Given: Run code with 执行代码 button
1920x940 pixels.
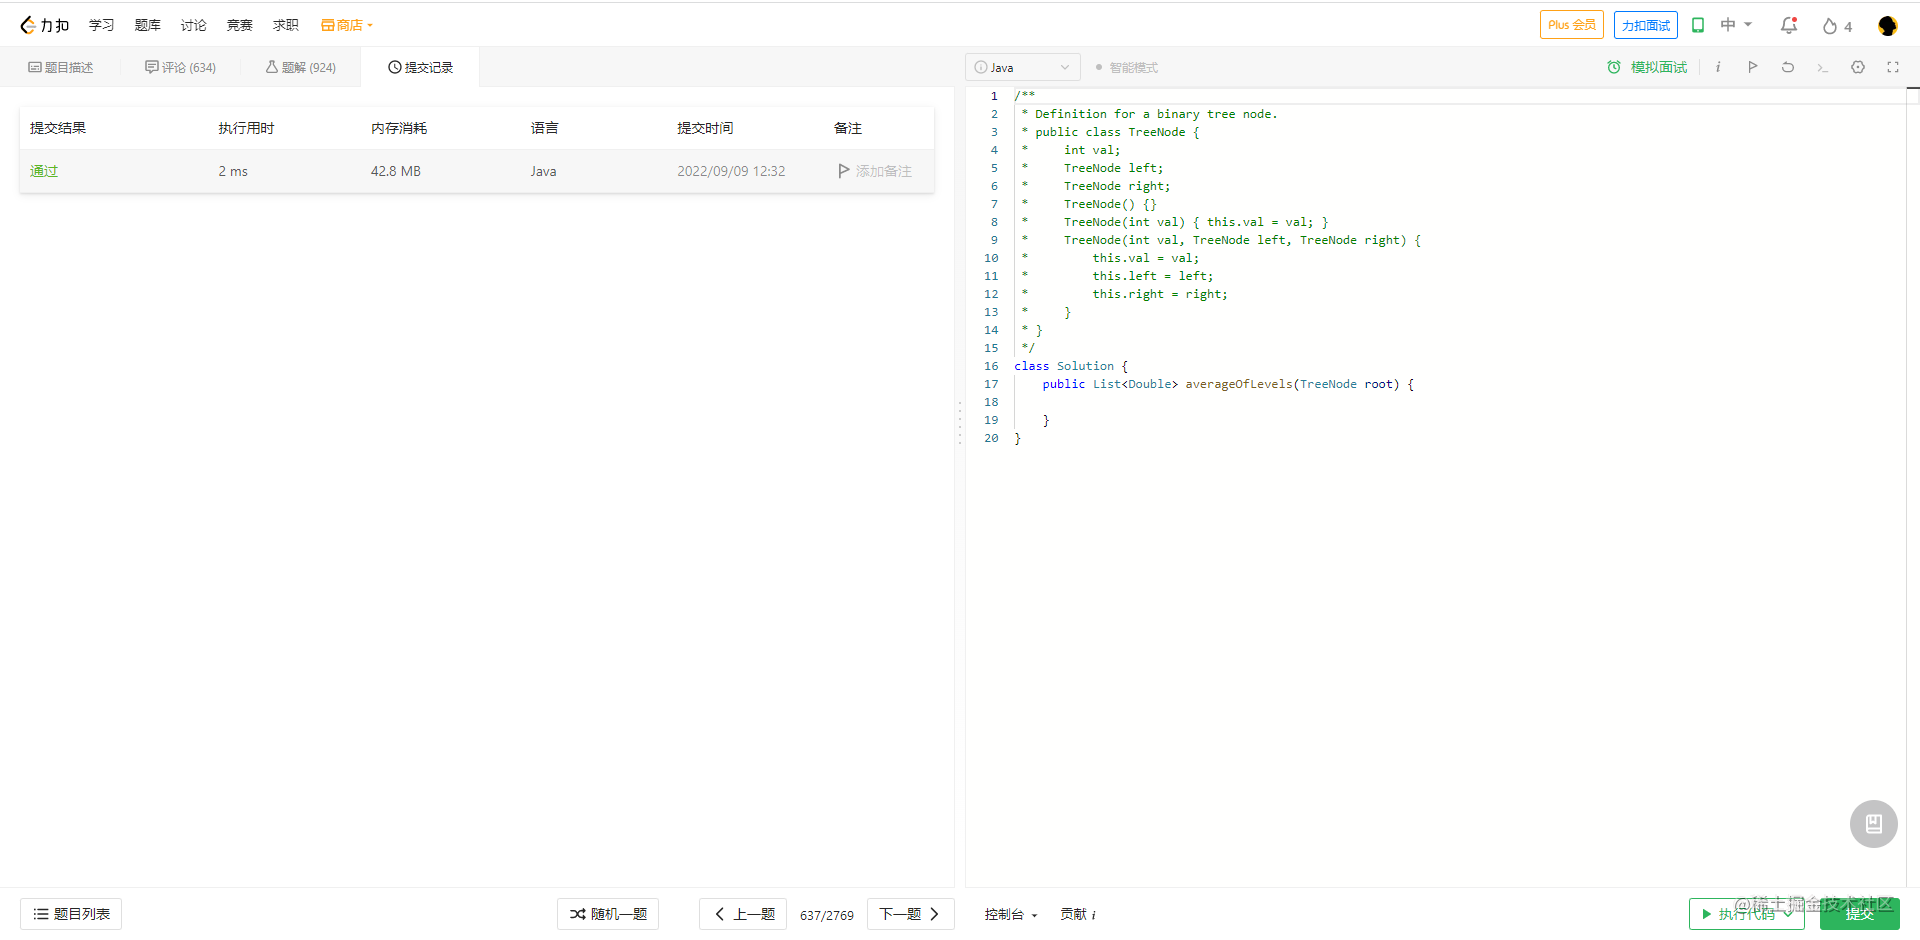Looking at the screenshot, I should (x=1746, y=914).
